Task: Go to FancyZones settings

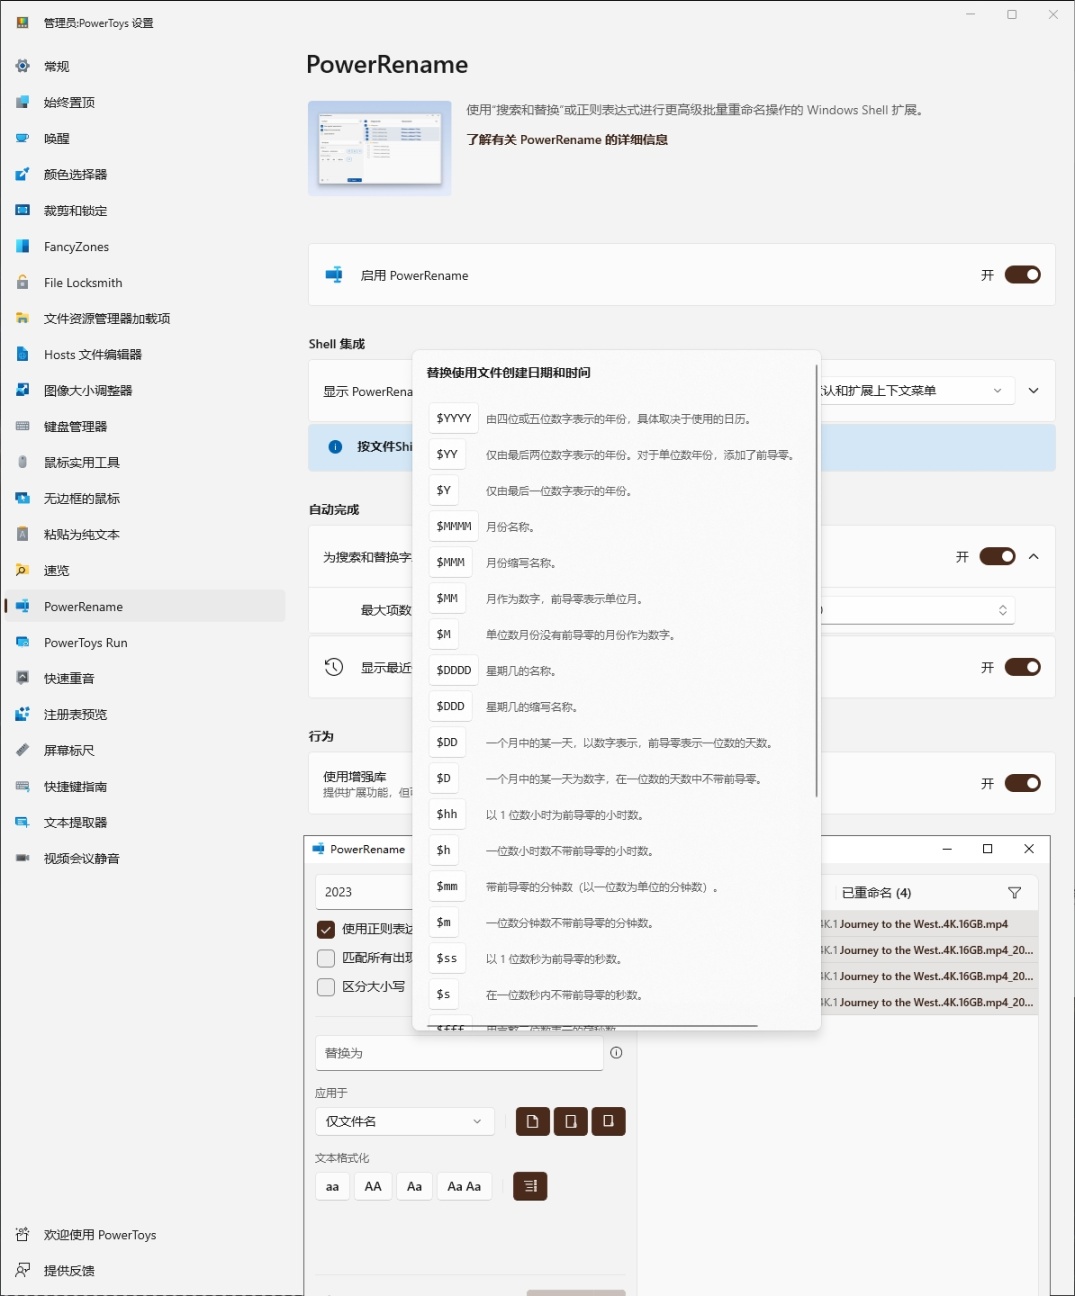Action: click(144, 246)
